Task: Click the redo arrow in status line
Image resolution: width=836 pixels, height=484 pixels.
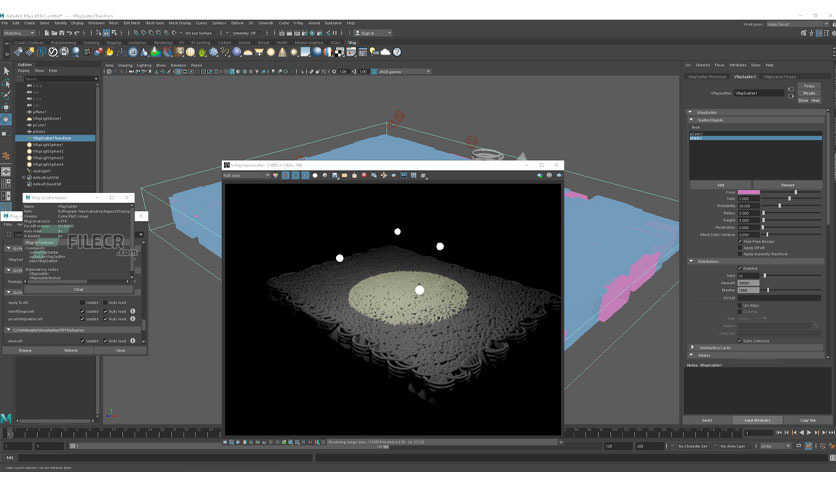Action: point(77,33)
